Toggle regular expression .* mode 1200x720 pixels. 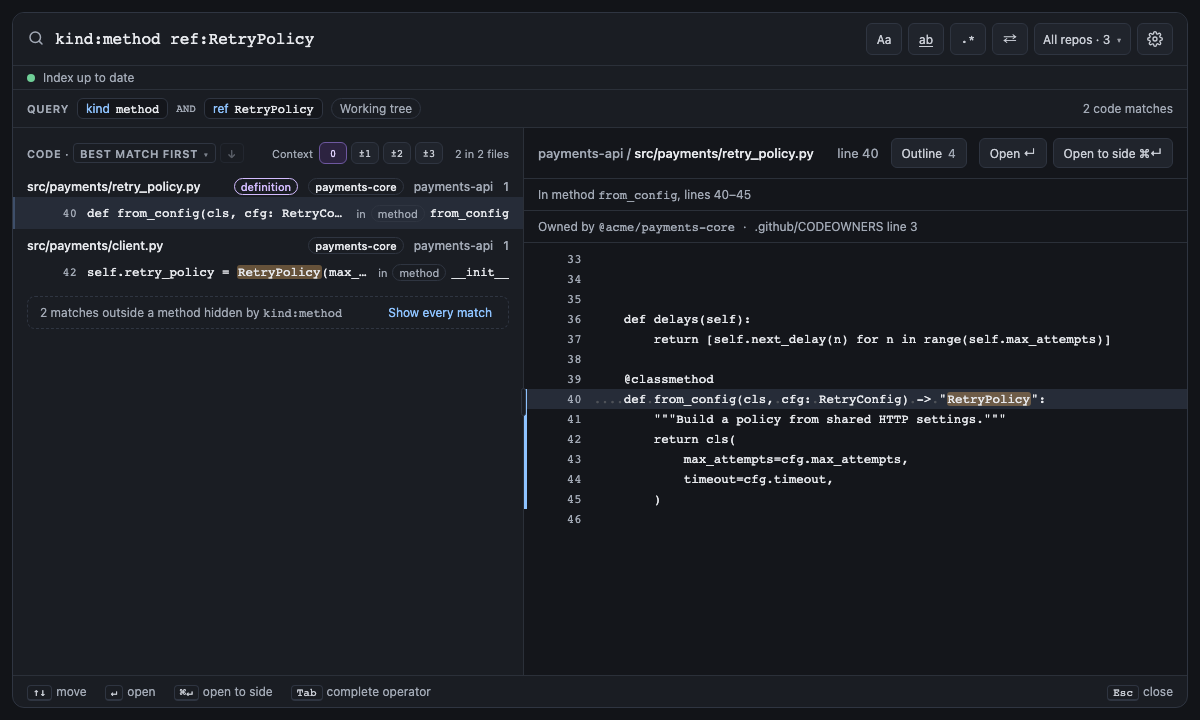968,39
